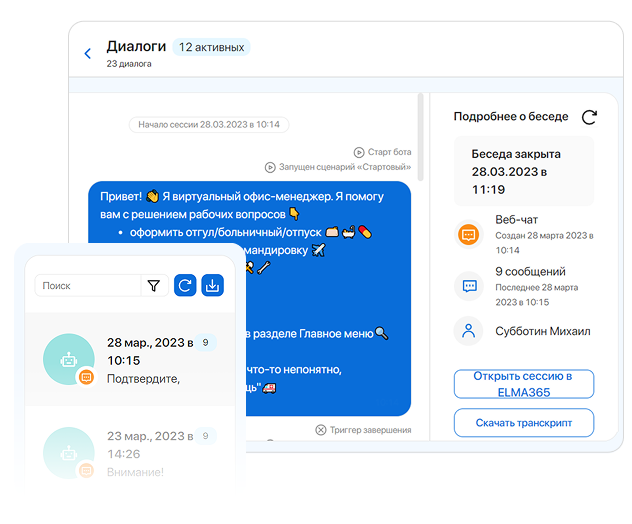632x524 pixels.
Task: Focus the Поиск search field
Action: (x=88, y=286)
